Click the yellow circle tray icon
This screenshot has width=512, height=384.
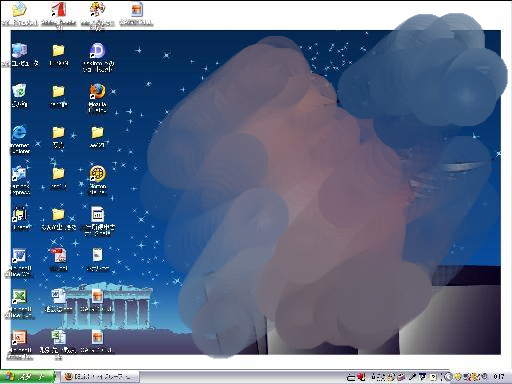(458, 377)
